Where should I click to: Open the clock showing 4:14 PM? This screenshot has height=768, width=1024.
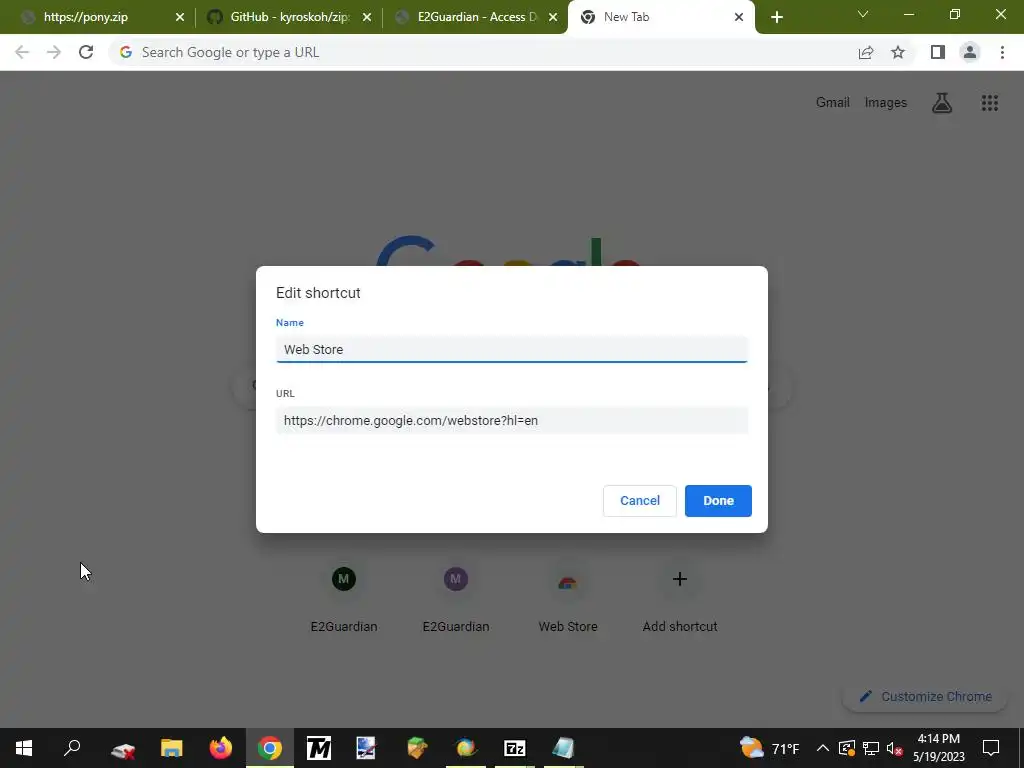(x=938, y=748)
